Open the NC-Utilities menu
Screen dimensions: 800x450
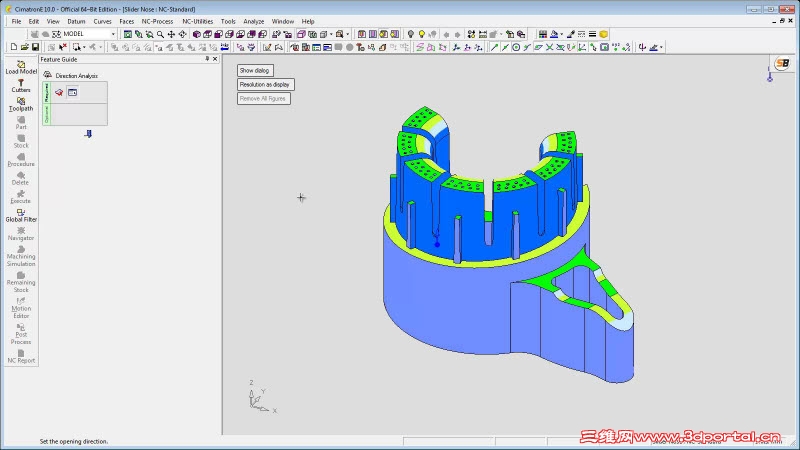[197, 21]
